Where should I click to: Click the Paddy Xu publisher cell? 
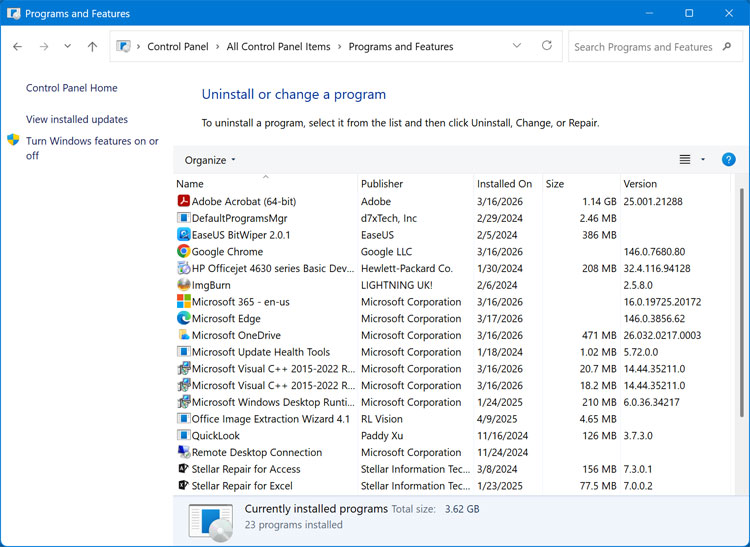[382, 436]
